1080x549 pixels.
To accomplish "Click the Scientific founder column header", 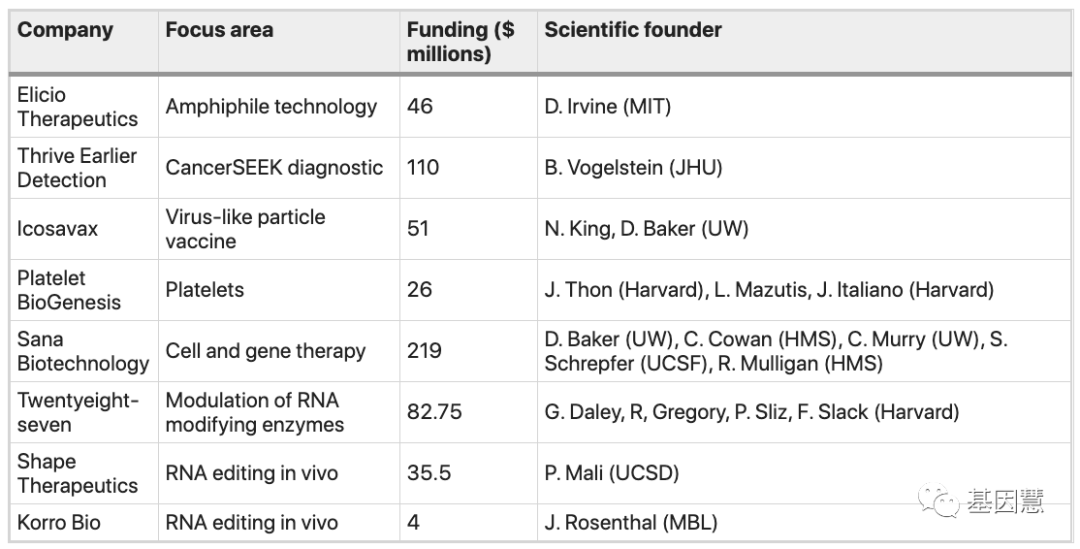I will pos(633,30).
